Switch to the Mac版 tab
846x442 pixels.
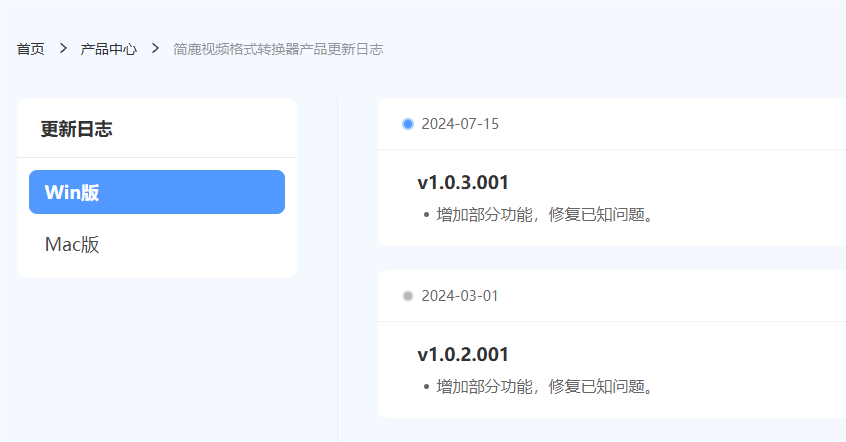[x=72, y=245]
